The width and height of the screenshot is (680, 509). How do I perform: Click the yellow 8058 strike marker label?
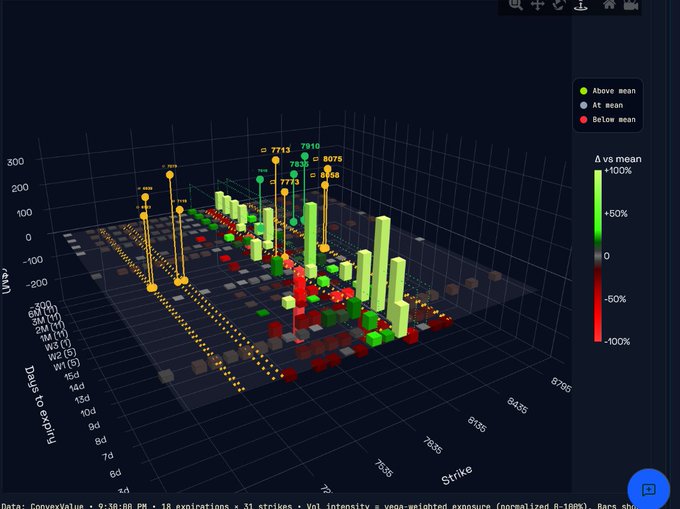(330, 175)
